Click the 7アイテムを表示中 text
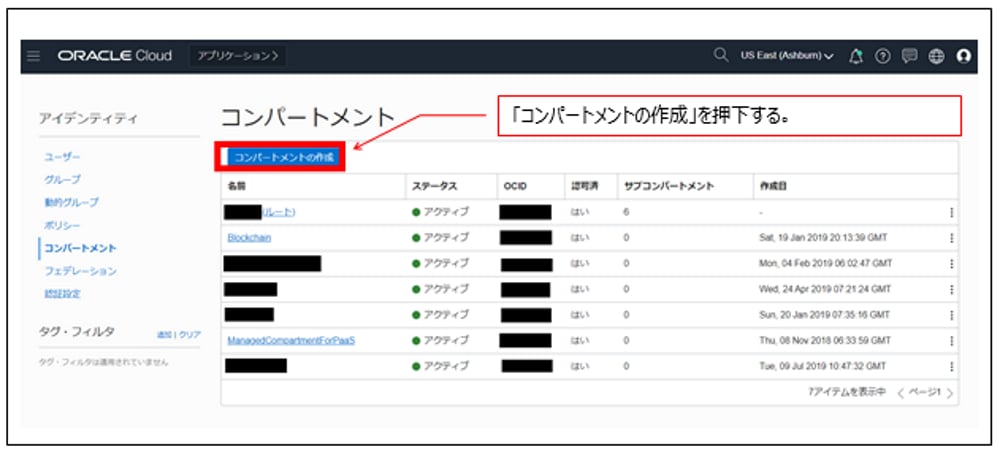Screen dimensions: 1000x452 (847, 393)
